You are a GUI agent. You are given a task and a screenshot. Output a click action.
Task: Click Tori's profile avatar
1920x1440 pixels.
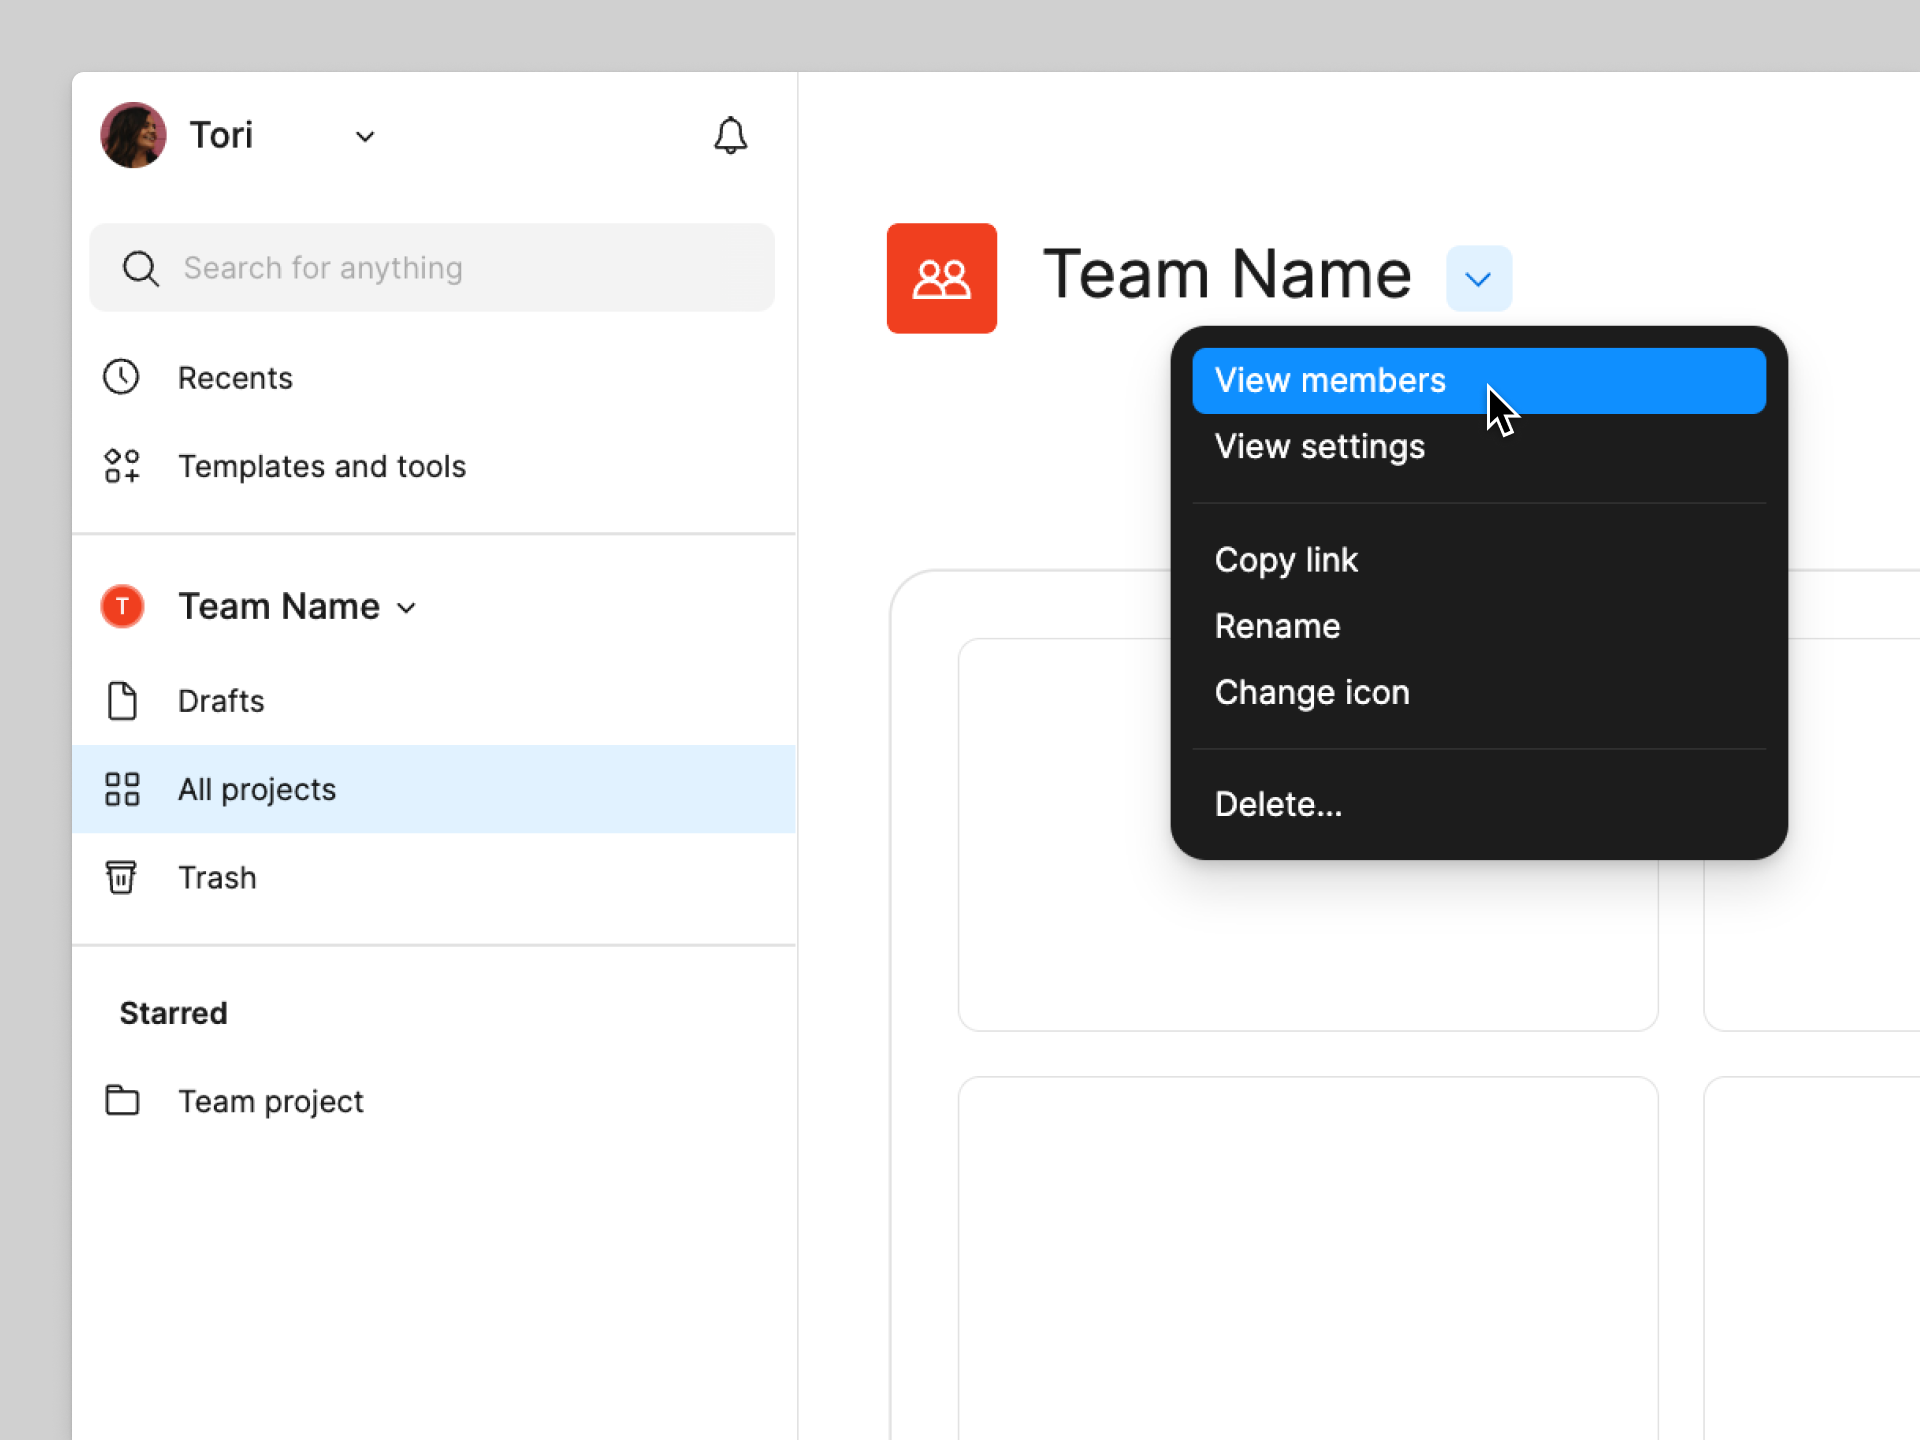point(133,135)
